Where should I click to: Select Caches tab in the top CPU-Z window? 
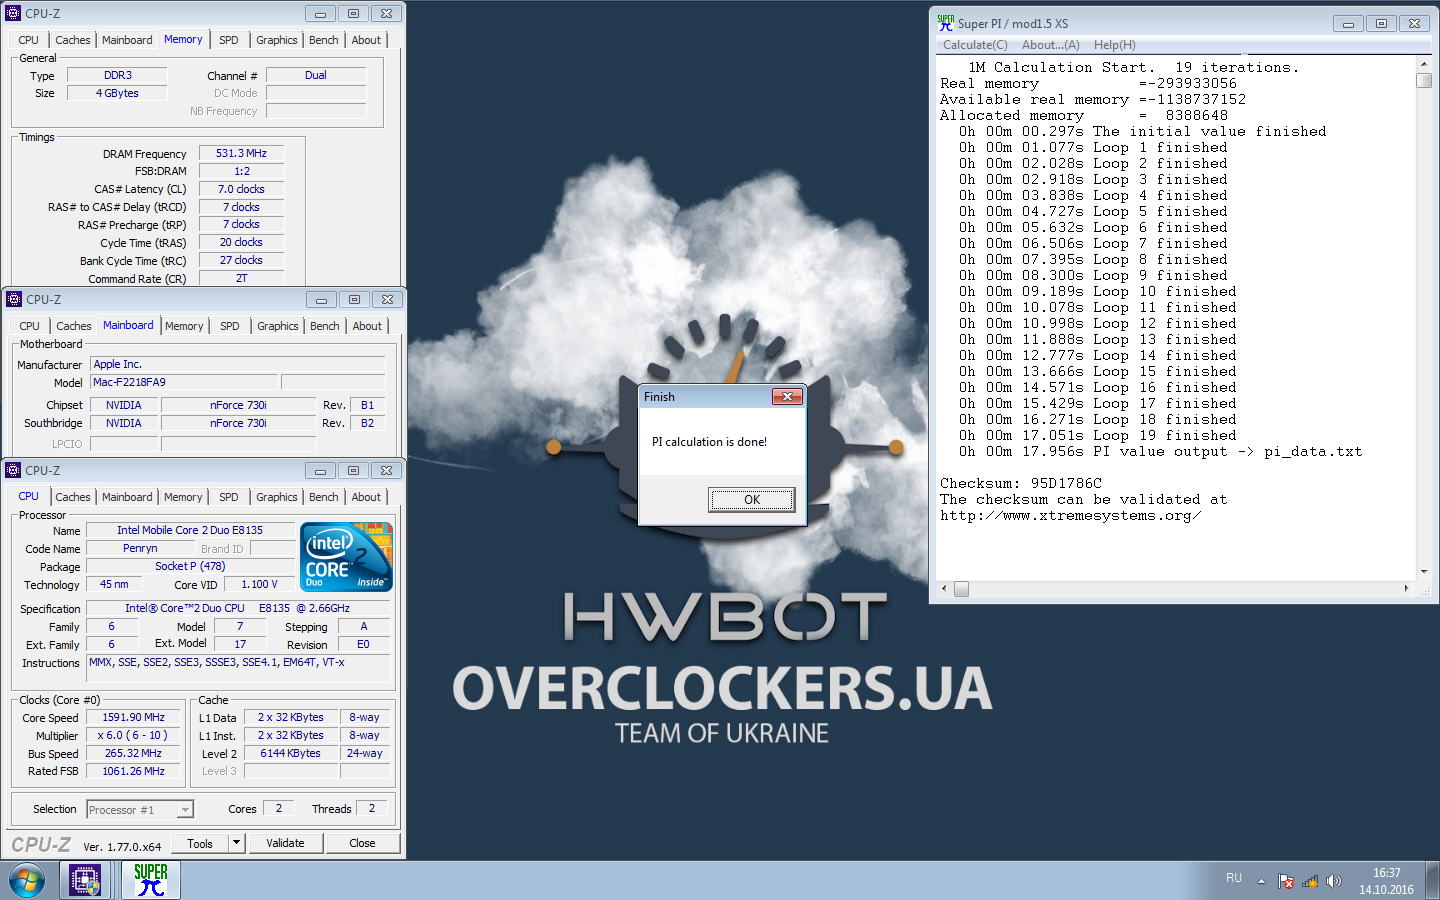tap(73, 40)
